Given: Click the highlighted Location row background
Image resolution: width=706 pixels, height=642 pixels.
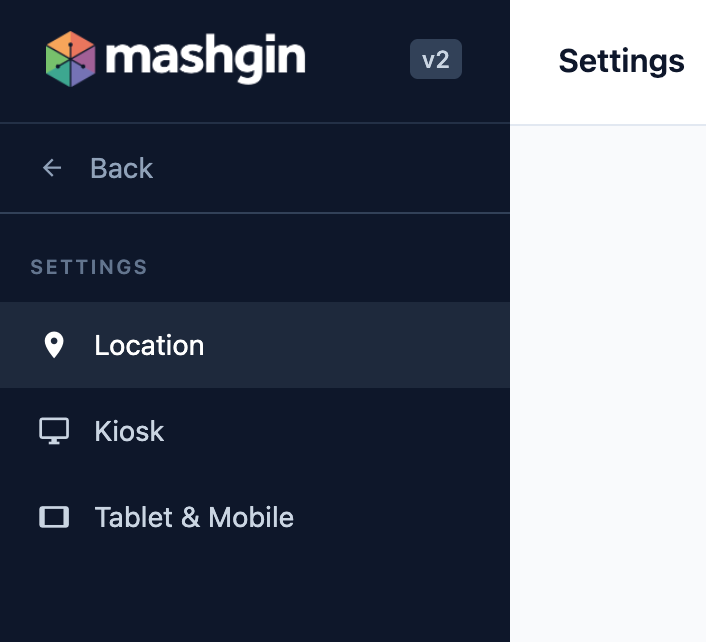Looking at the screenshot, I should (x=356, y=345).
